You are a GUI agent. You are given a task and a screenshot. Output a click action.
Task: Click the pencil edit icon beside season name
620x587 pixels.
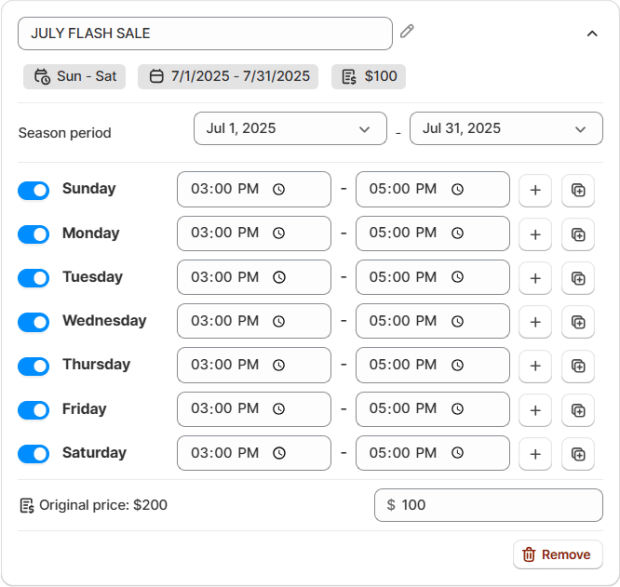pos(407,31)
